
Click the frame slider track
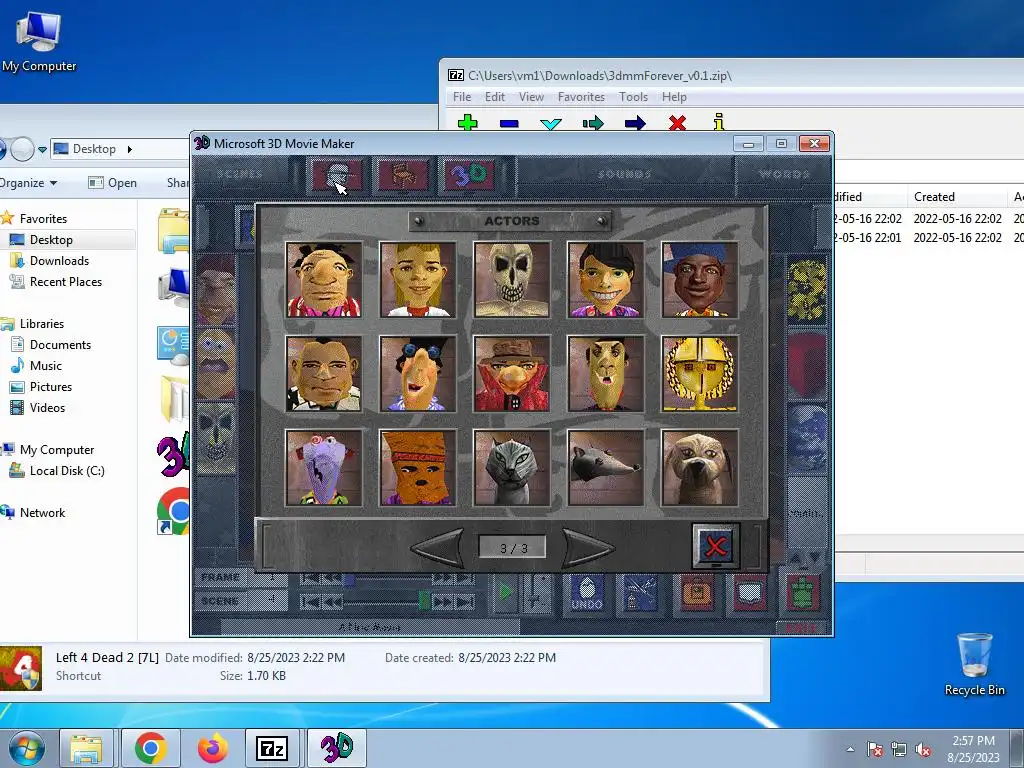393,579
